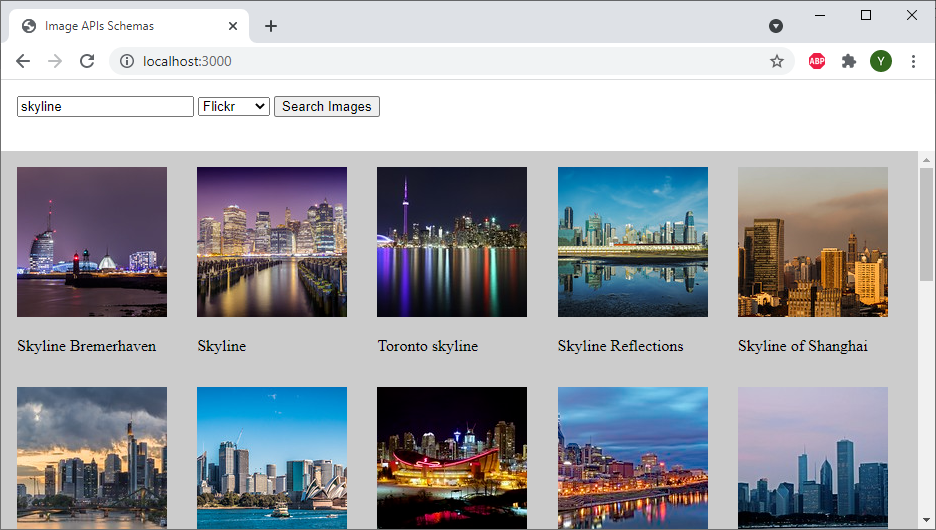This screenshot has width=936, height=530.
Task: Go back to the previous page
Action: coord(23,61)
